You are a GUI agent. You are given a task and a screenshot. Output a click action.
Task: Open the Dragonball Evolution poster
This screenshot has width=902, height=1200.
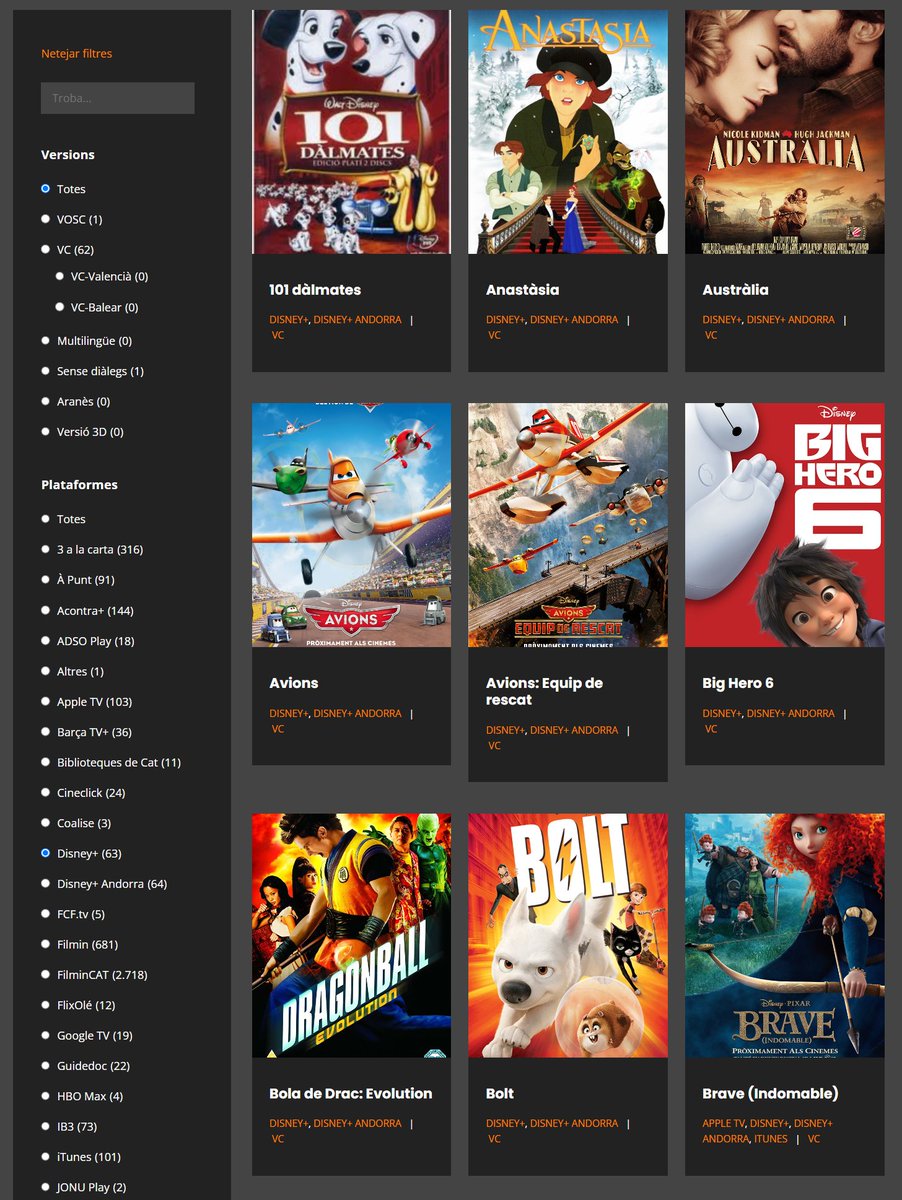tap(351, 935)
